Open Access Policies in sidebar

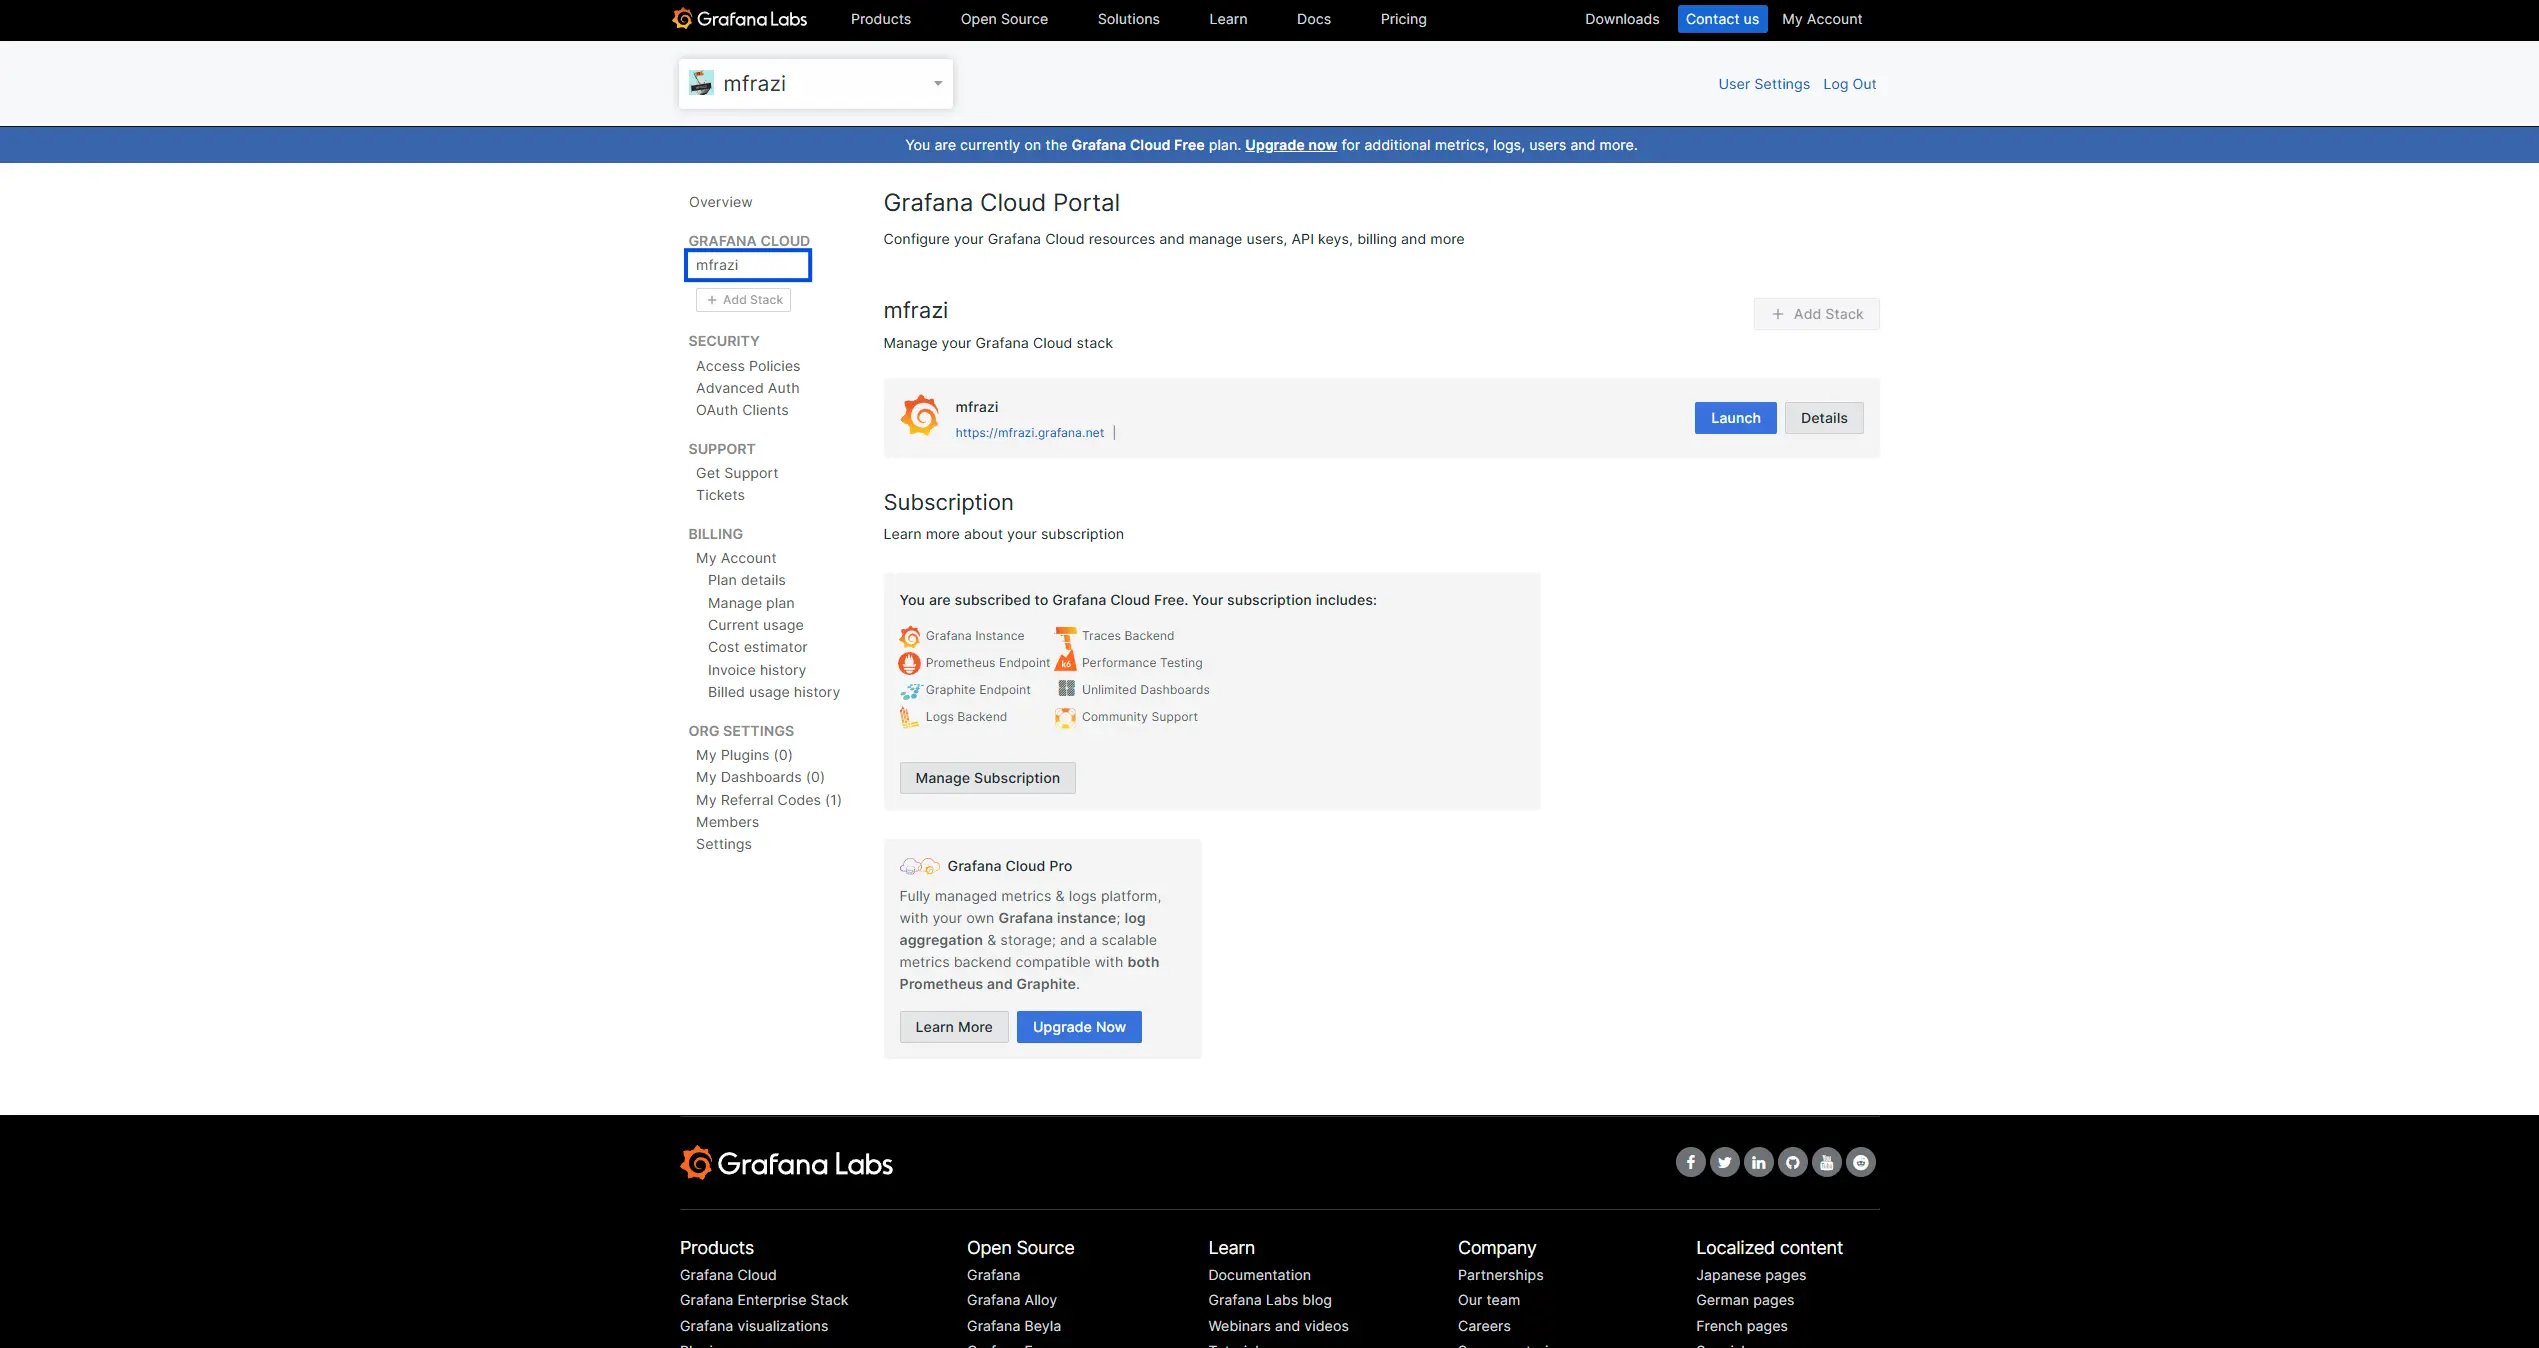747,366
